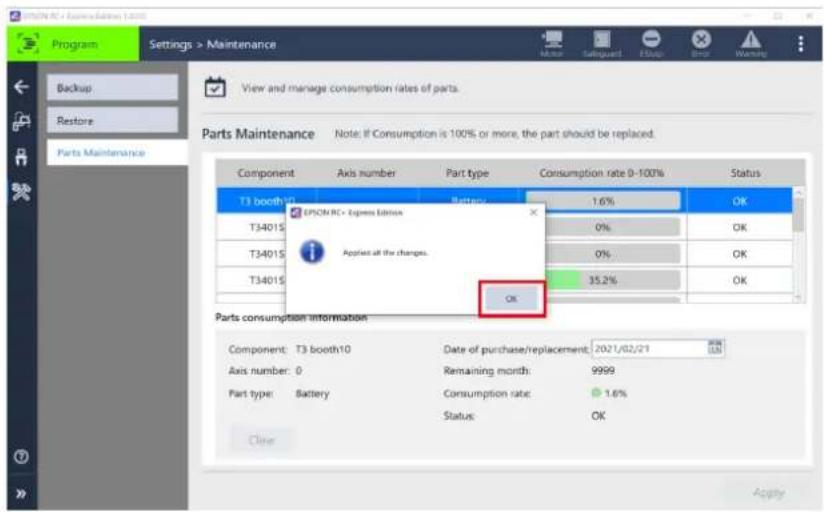Image resolution: width=824 pixels, height=512 pixels.
Task: Close the EPSON RC+ message dialog
Action: click(x=533, y=212)
